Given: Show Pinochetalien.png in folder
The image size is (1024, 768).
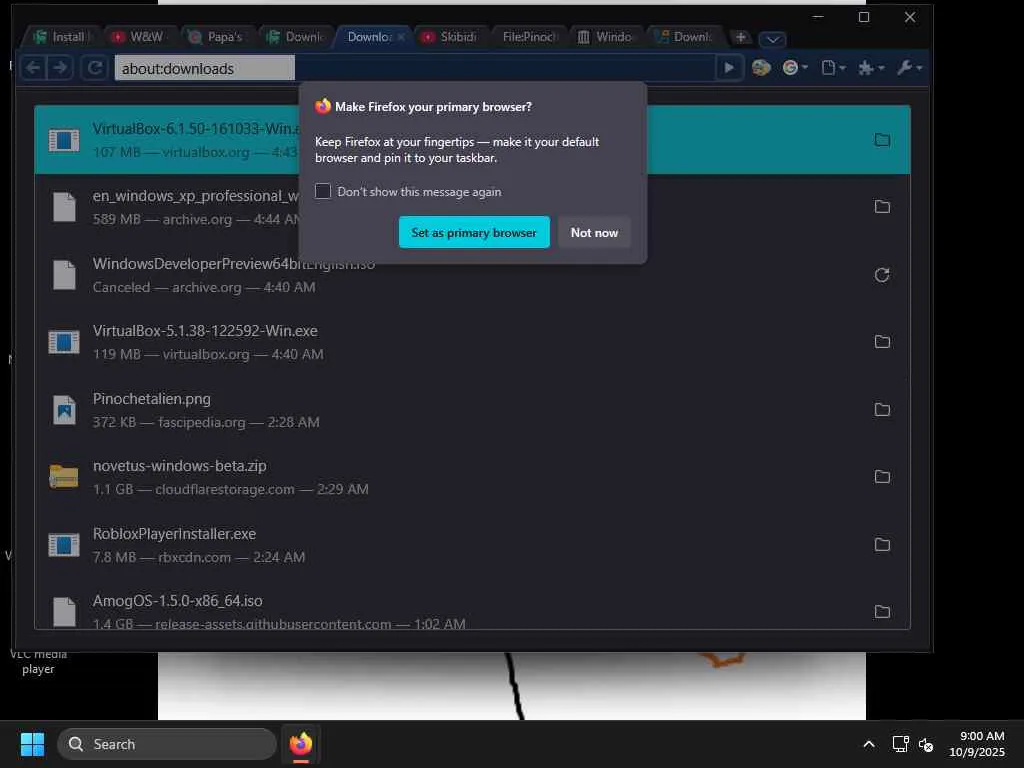Looking at the screenshot, I should pos(882,409).
